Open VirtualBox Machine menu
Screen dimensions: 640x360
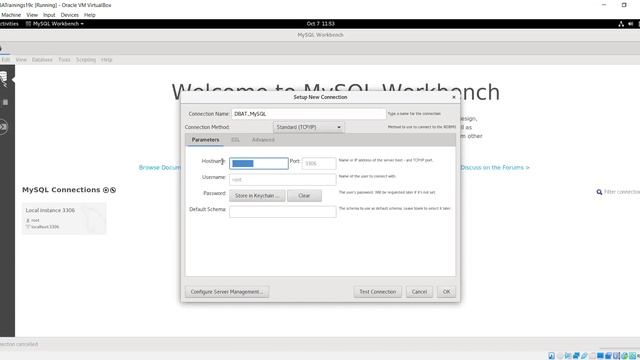tap(11, 15)
